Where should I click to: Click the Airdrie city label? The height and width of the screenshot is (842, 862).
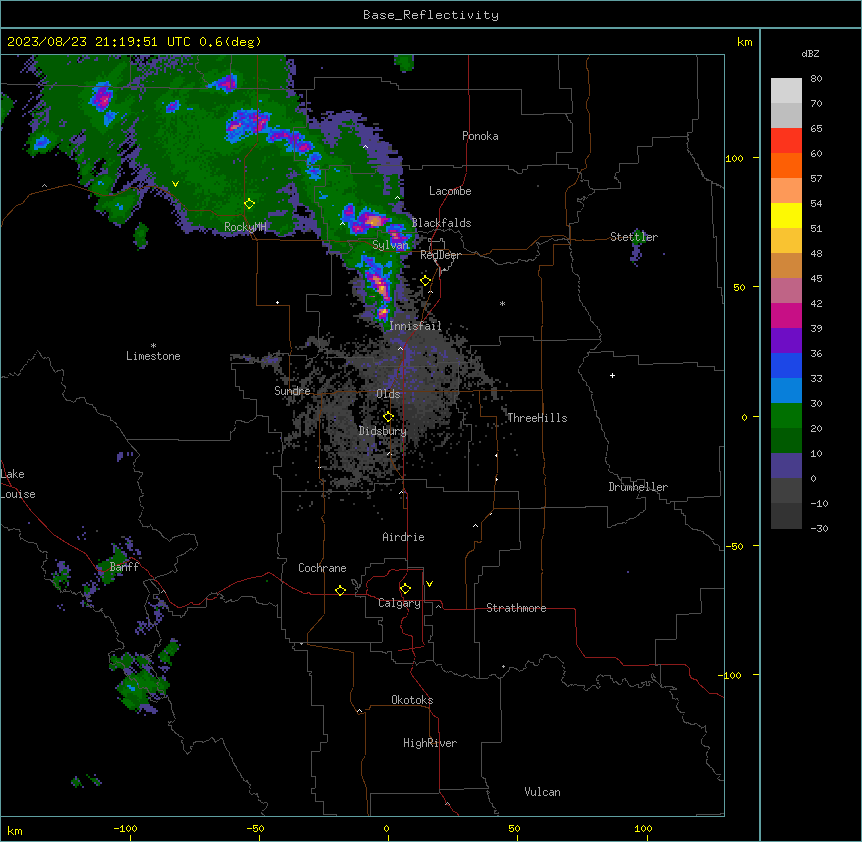[403, 537]
